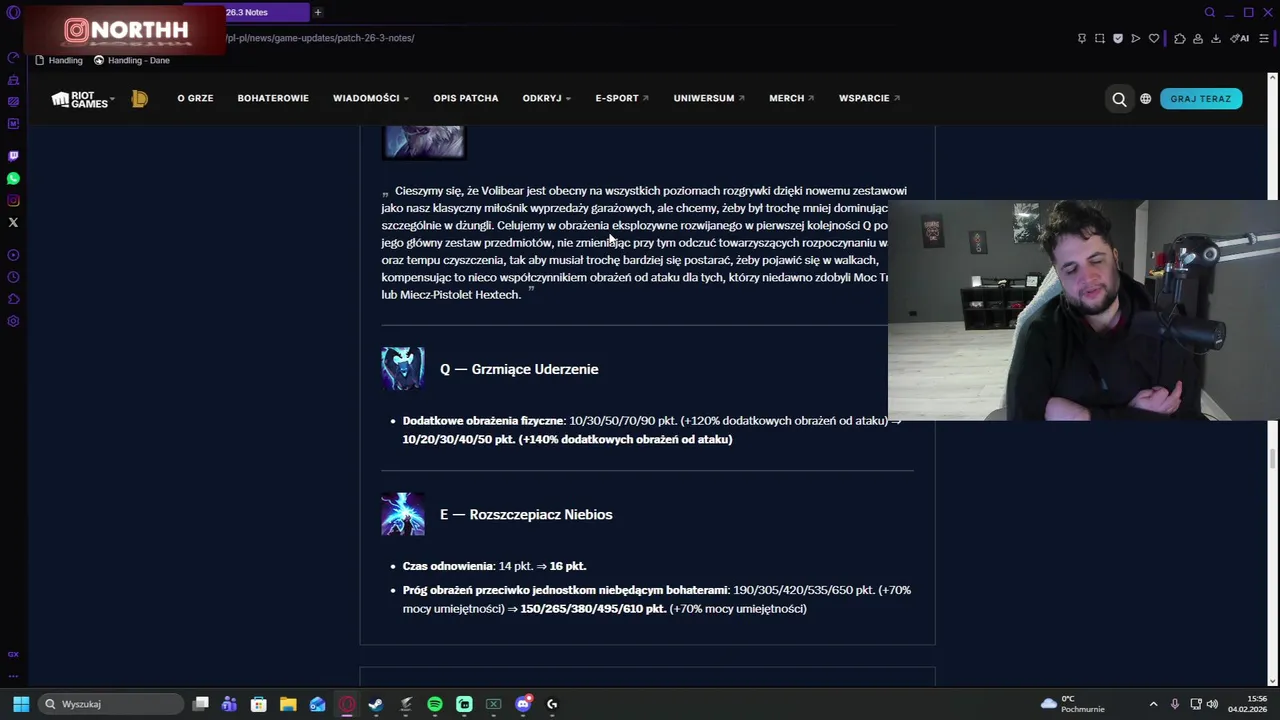Click the 'Dodatkowe obrażenia fizyczne' text
The height and width of the screenshot is (720, 1280).
[483, 421]
